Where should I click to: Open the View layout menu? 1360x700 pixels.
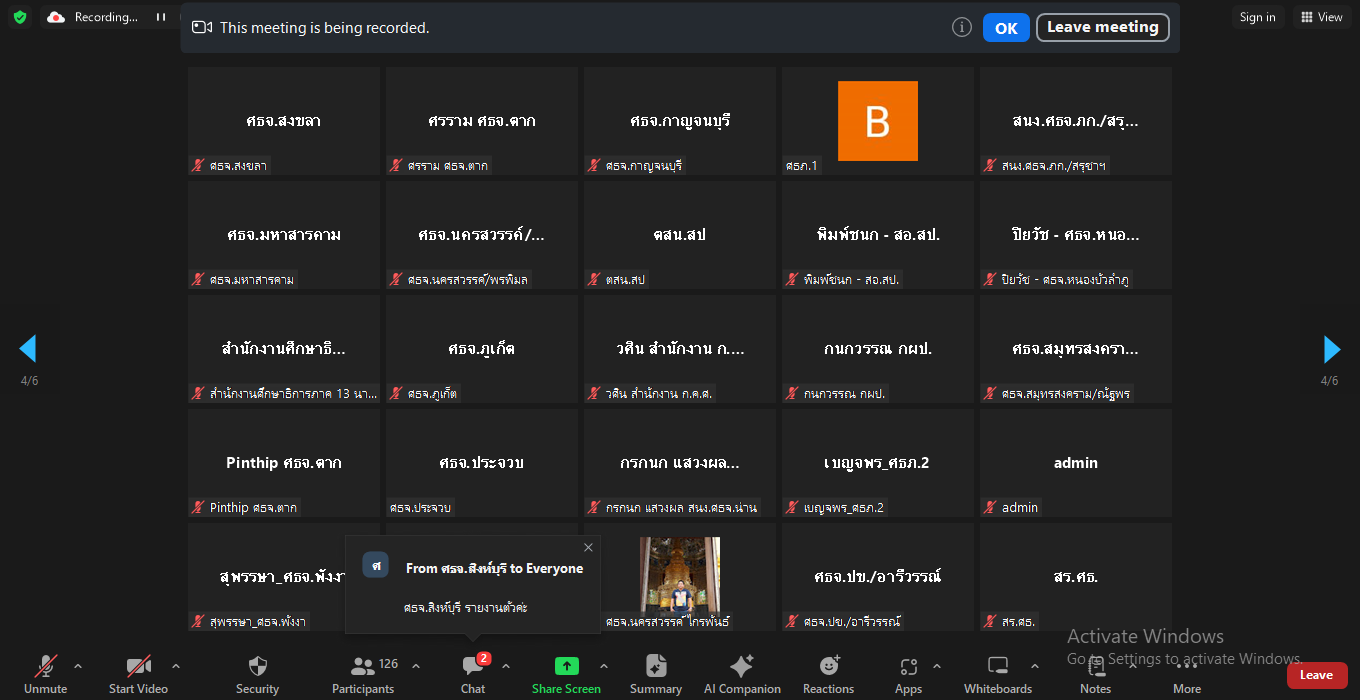point(1321,17)
